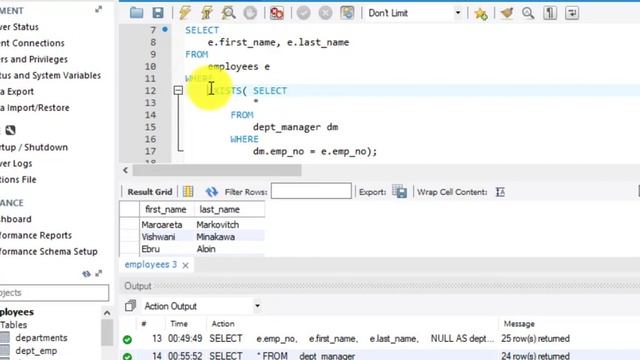Stop query execution icon
This screenshot has width=640, height=360.
pos(250,13)
